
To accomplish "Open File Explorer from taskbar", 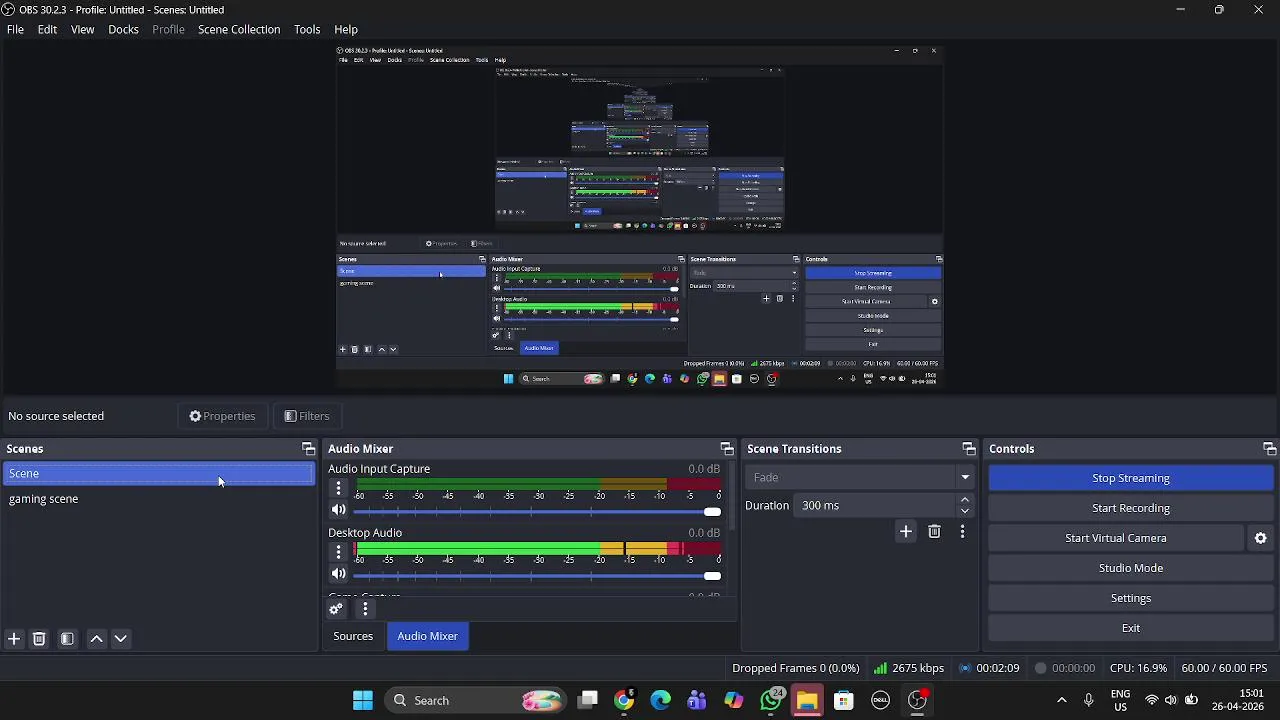I will click(807, 700).
